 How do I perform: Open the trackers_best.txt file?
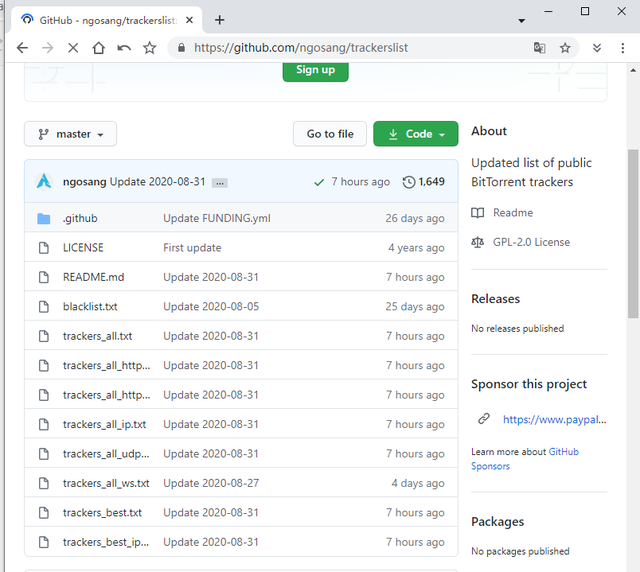pyautogui.click(x=102, y=513)
